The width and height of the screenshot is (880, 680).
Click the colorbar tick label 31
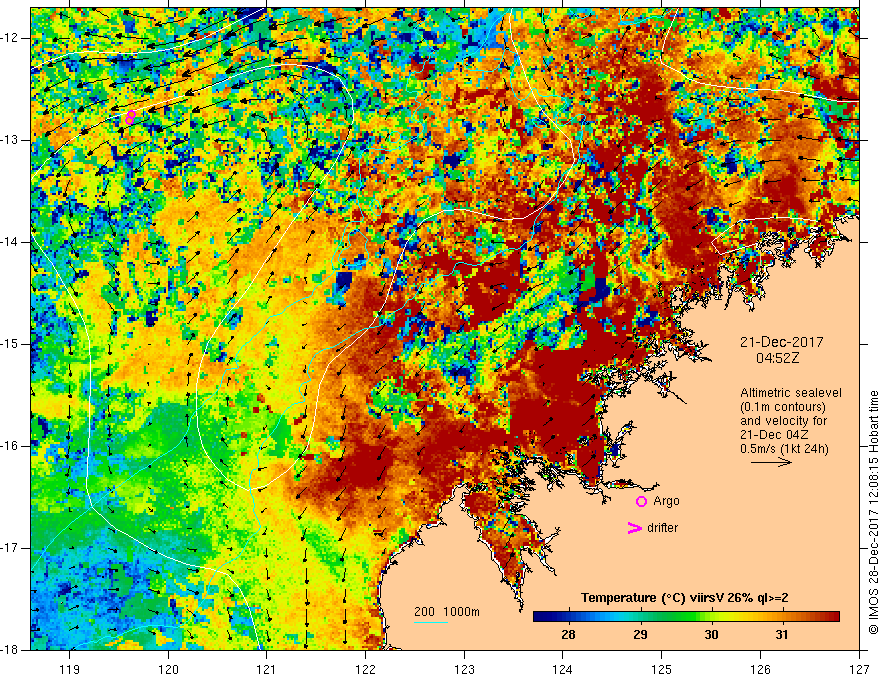tap(782, 635)
